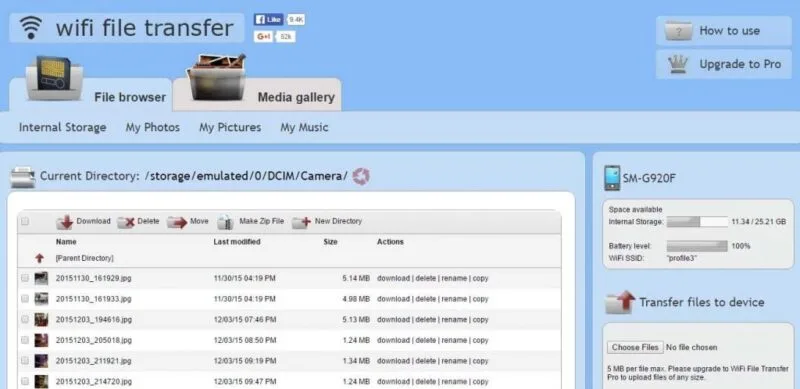The width and height of the screenshot is (800, 389).
Task: Check the box for 20151203_211921.jpg
Action: coord(24,361)
